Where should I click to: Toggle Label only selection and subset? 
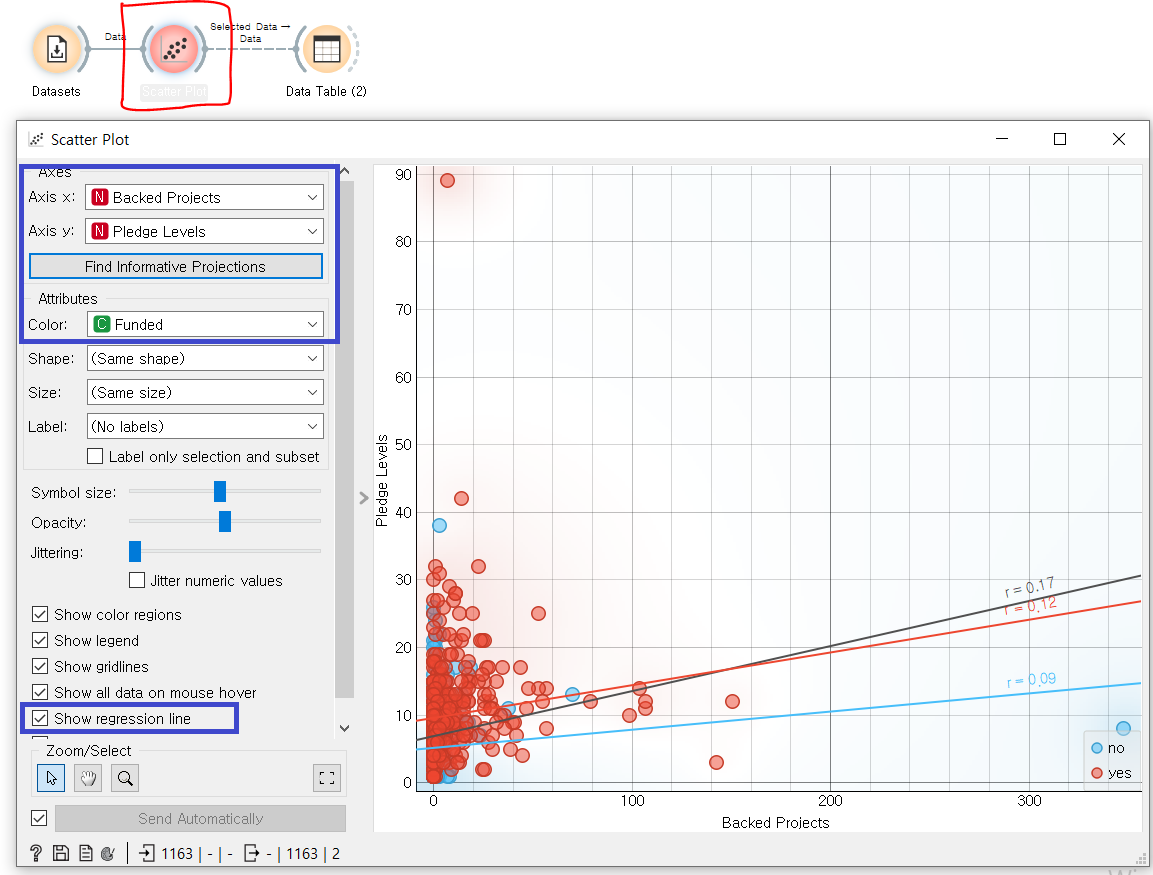95,456
